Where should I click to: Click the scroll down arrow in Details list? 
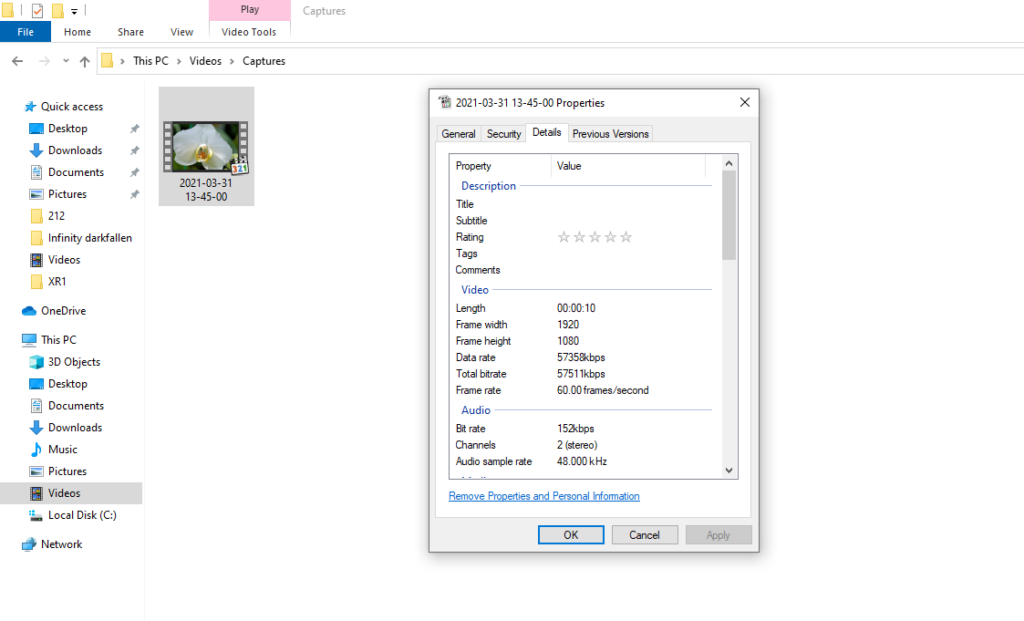click(x=728, y=470)
